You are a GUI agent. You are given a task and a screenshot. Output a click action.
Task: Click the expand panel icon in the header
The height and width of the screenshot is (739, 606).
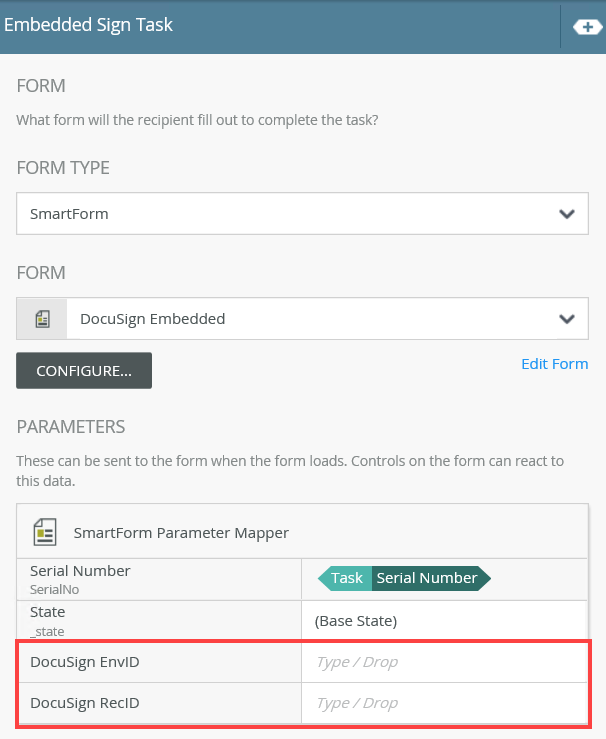tap(587, 27)
